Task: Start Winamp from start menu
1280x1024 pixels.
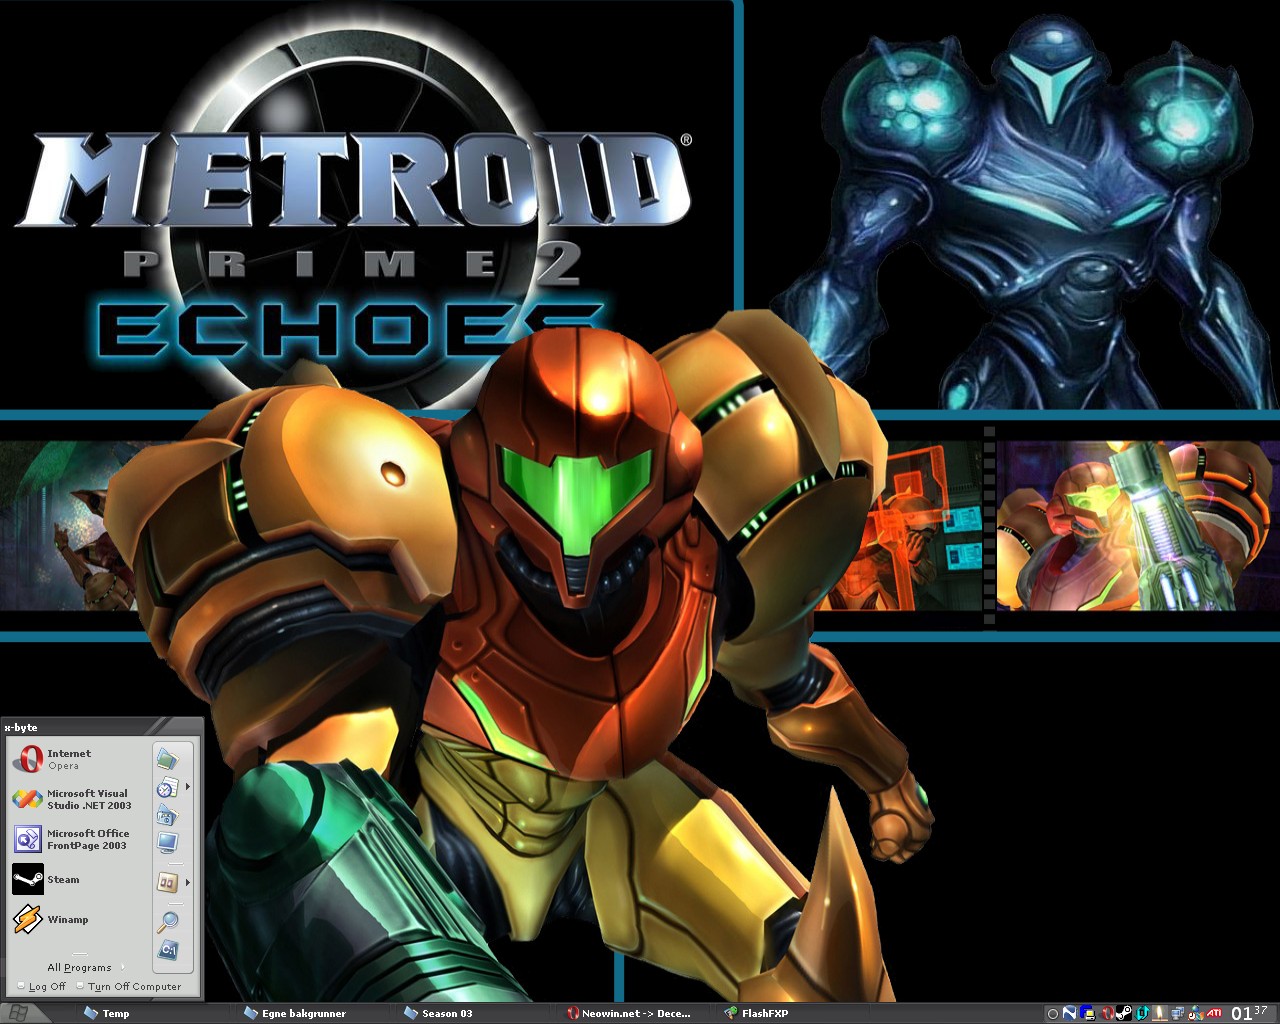Action: [78, 919]
